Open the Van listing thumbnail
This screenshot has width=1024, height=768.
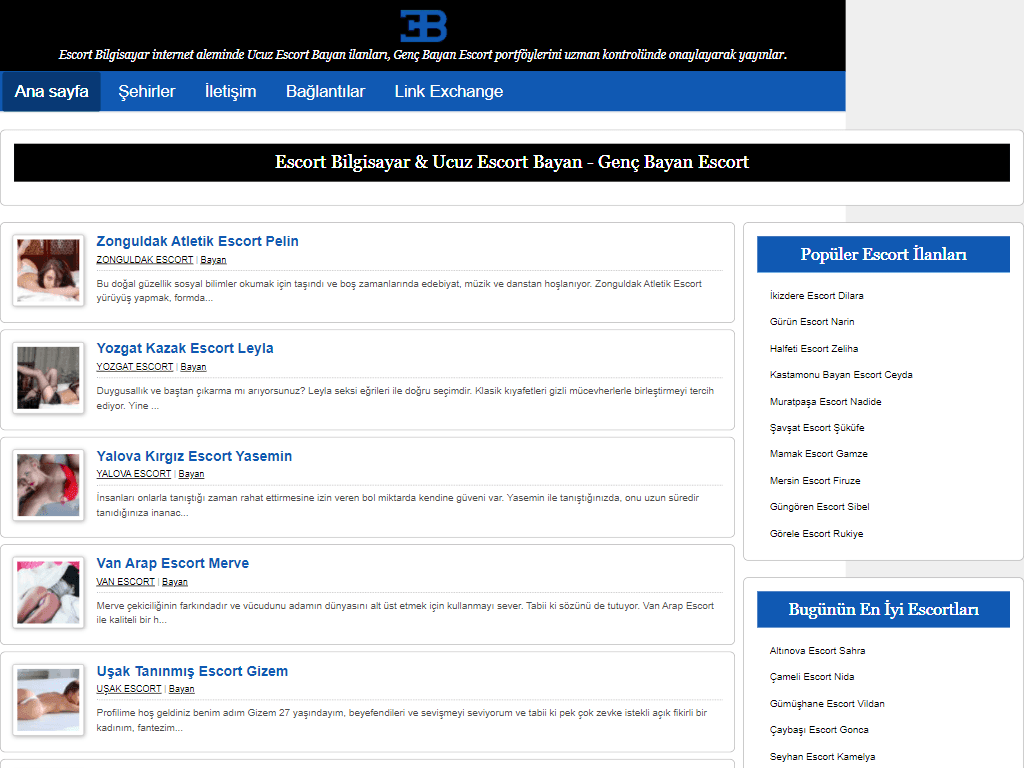coord(48,592)
